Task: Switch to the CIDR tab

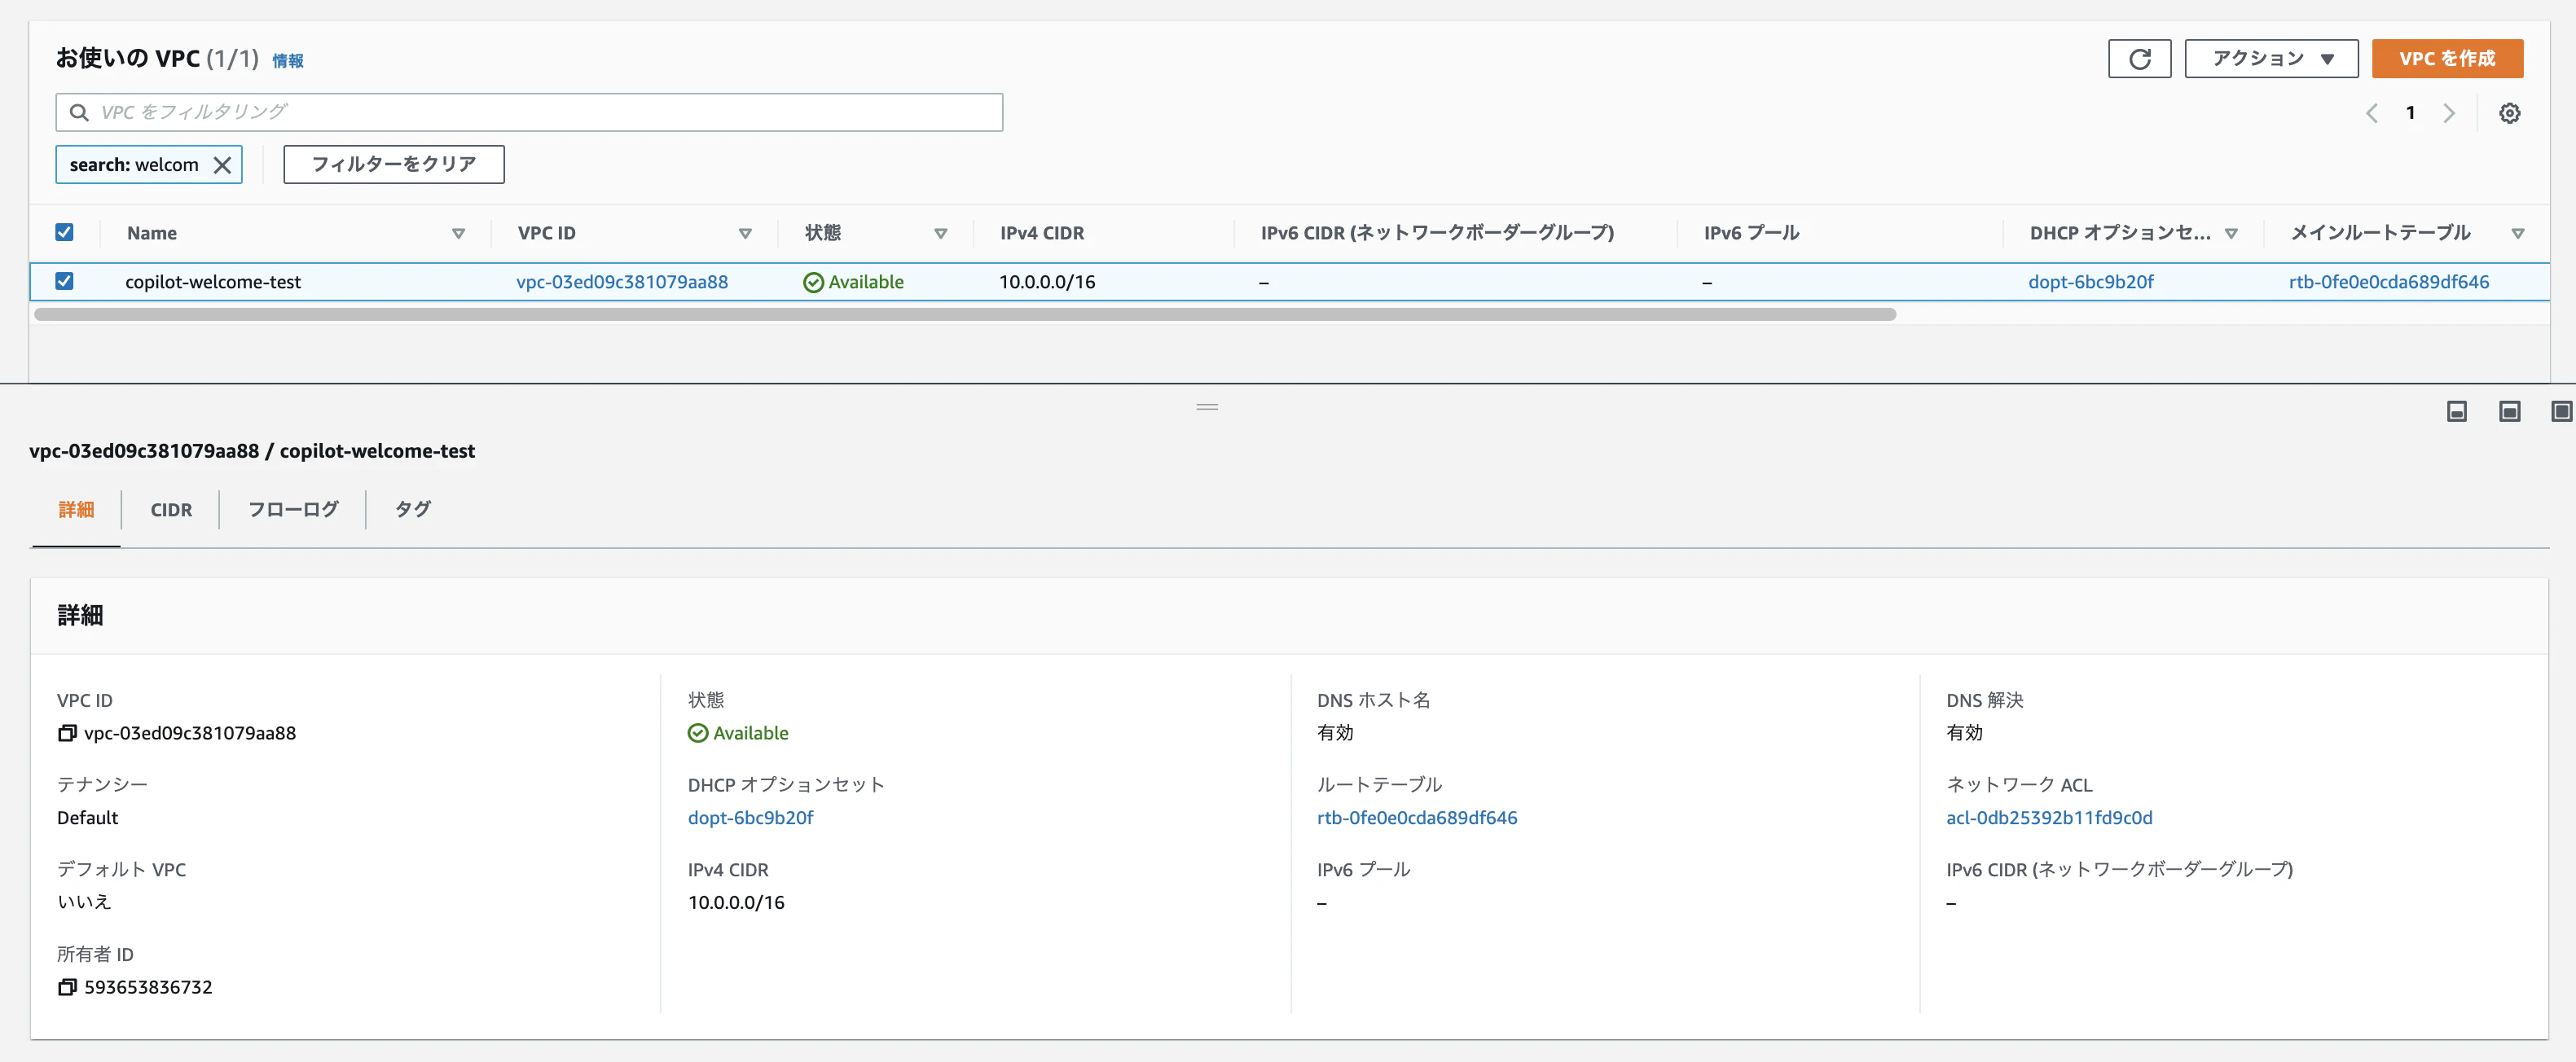Action: (171, 510)
